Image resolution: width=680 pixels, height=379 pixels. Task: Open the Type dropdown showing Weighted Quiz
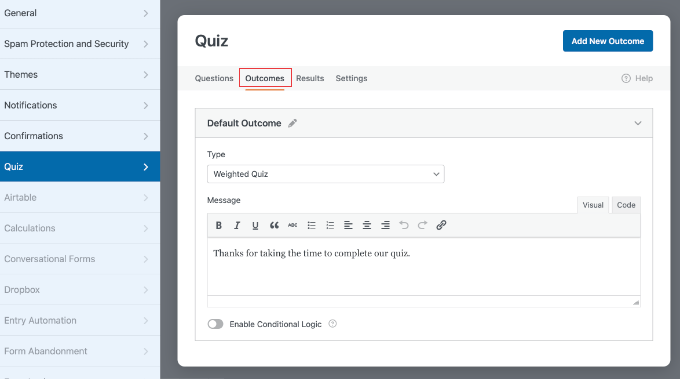(x=326, y=174)
